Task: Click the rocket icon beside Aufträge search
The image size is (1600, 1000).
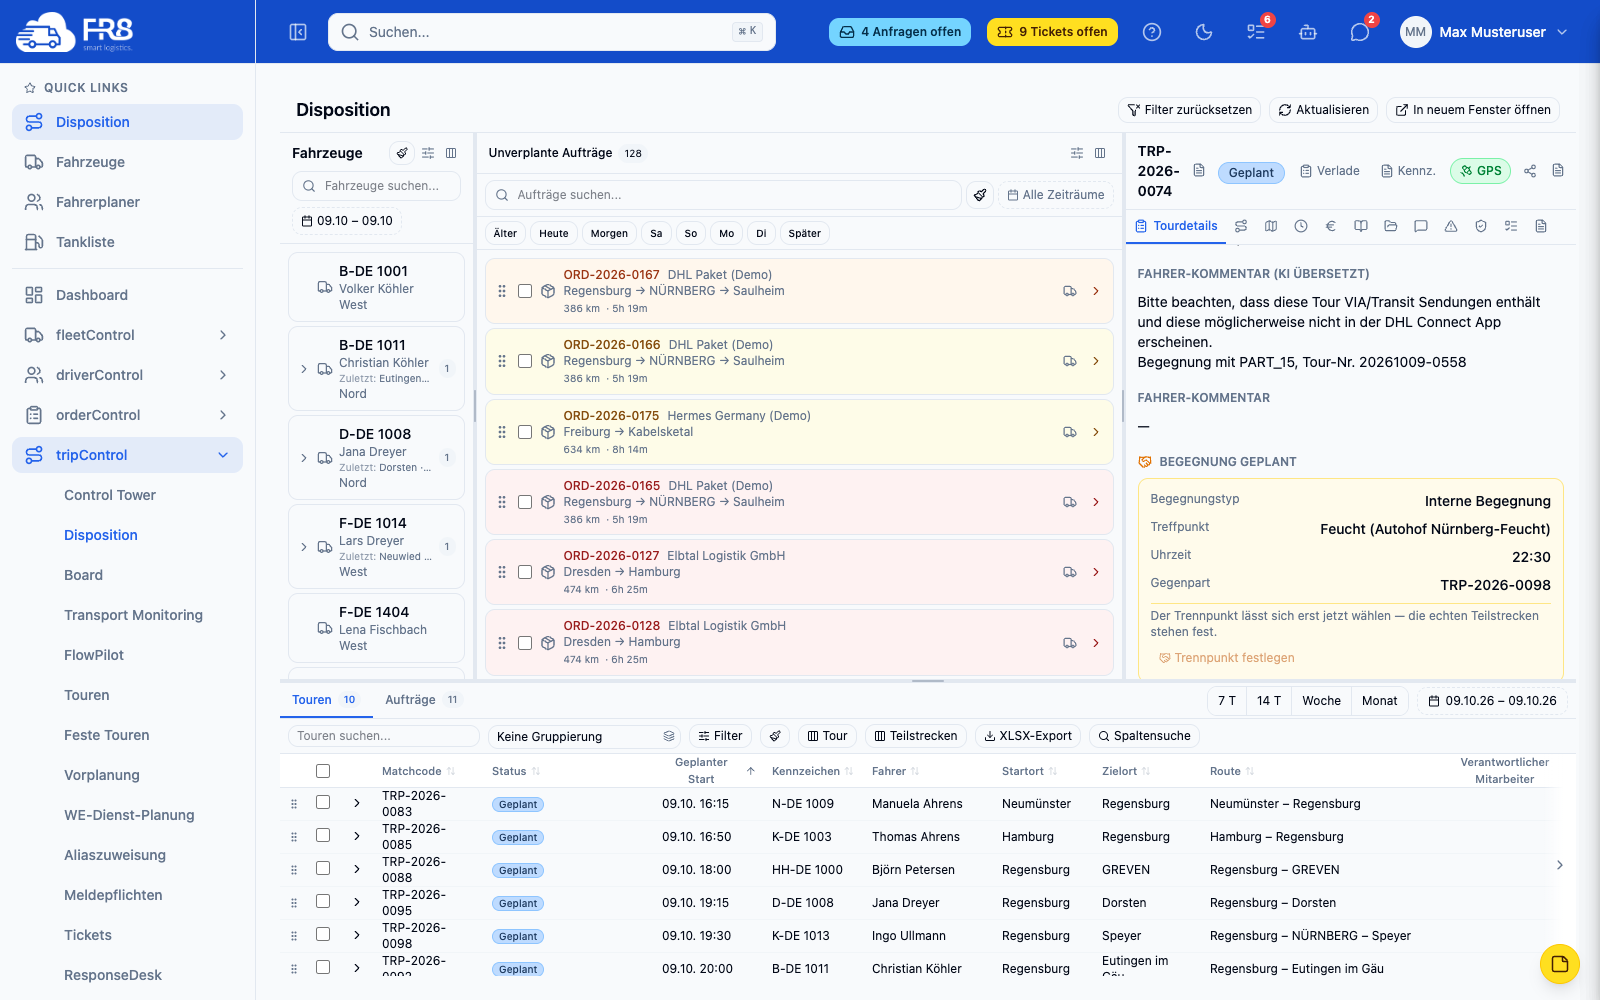Action: click(981, 195)
